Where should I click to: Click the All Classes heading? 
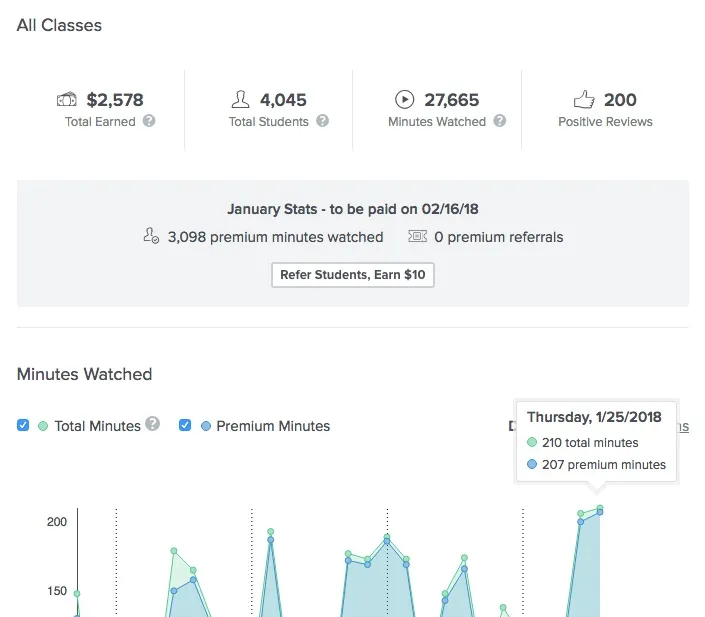59,25
